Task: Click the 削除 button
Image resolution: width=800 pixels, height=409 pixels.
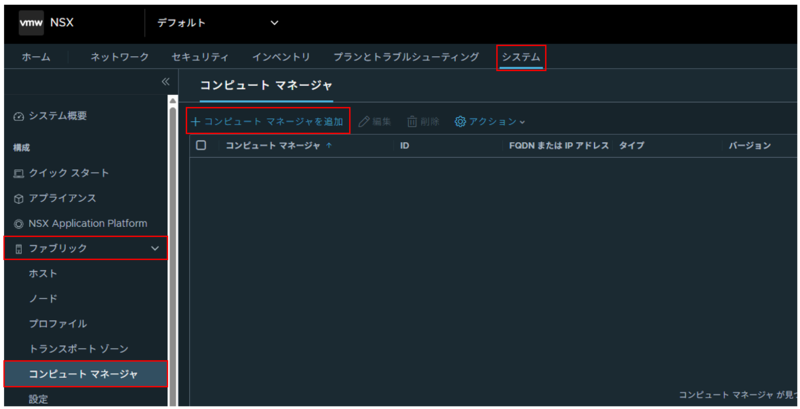Action: coord(423,121)
